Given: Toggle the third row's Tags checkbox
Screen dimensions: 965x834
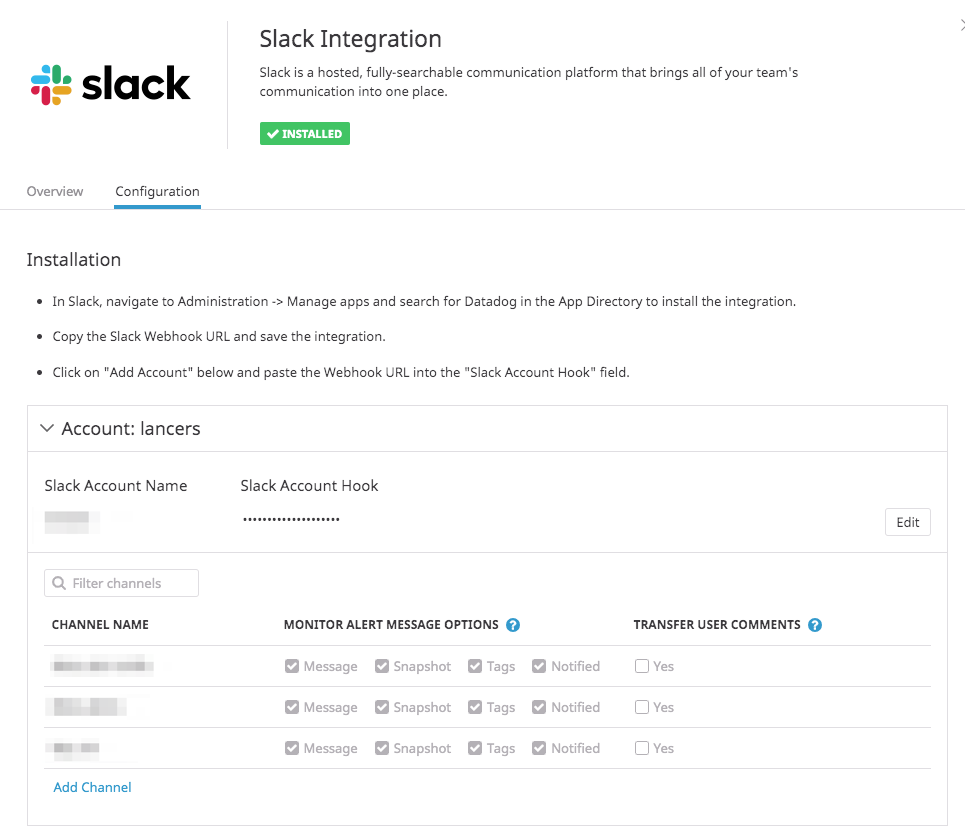Looking at the screenshot, I should [x=475, y=748].
